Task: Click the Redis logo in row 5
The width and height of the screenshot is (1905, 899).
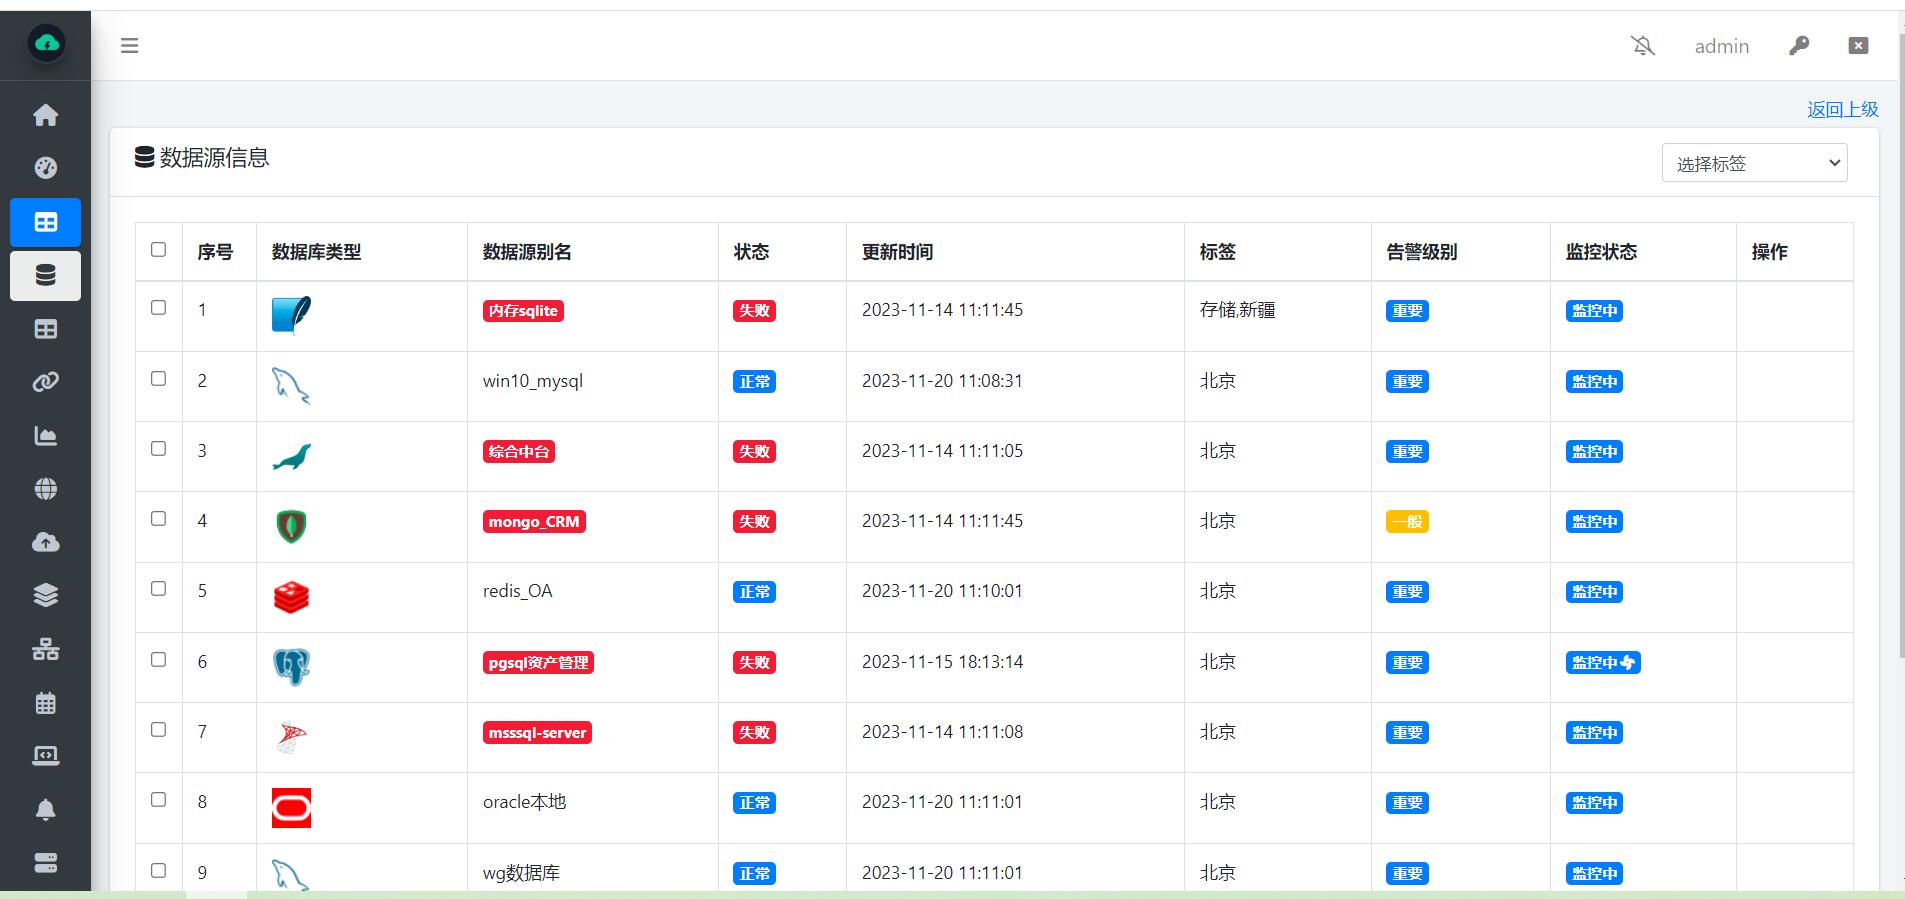Action: click(291, 597)
